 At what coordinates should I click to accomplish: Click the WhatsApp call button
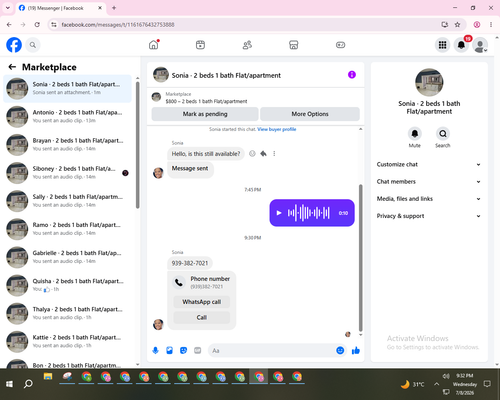(x=202, y=302)
